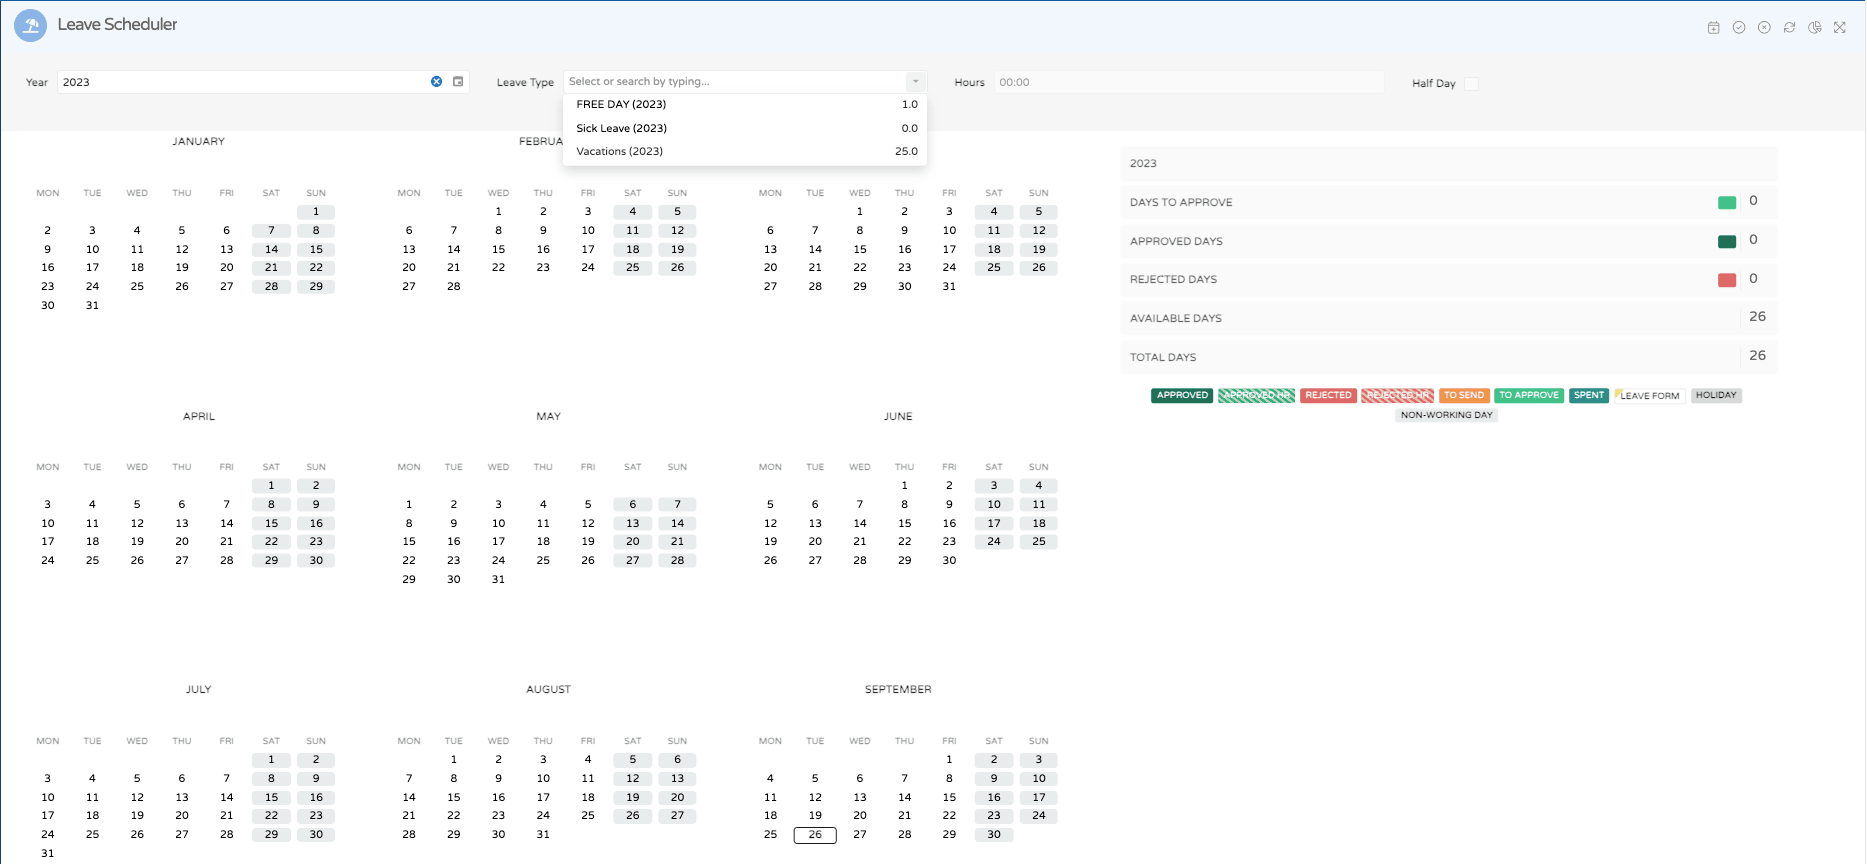
Task: Click the reject X circle icon
Action: [1764, 28]
